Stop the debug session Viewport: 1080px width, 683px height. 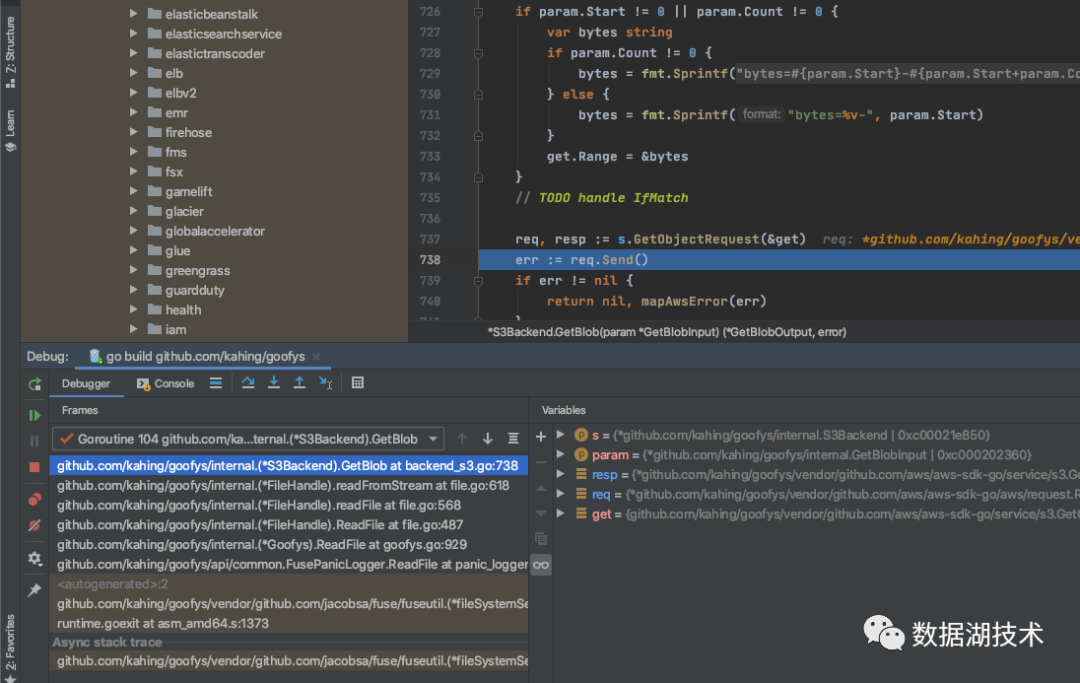[x=34, y=467]
